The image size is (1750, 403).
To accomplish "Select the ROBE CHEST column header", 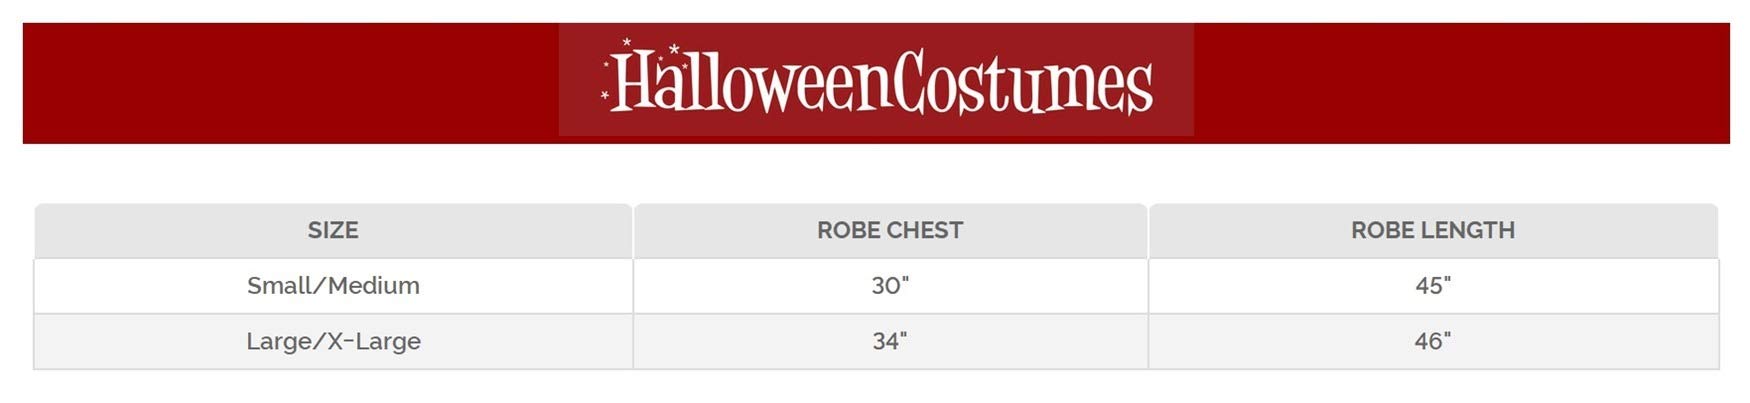I will [x=890, y=230].
